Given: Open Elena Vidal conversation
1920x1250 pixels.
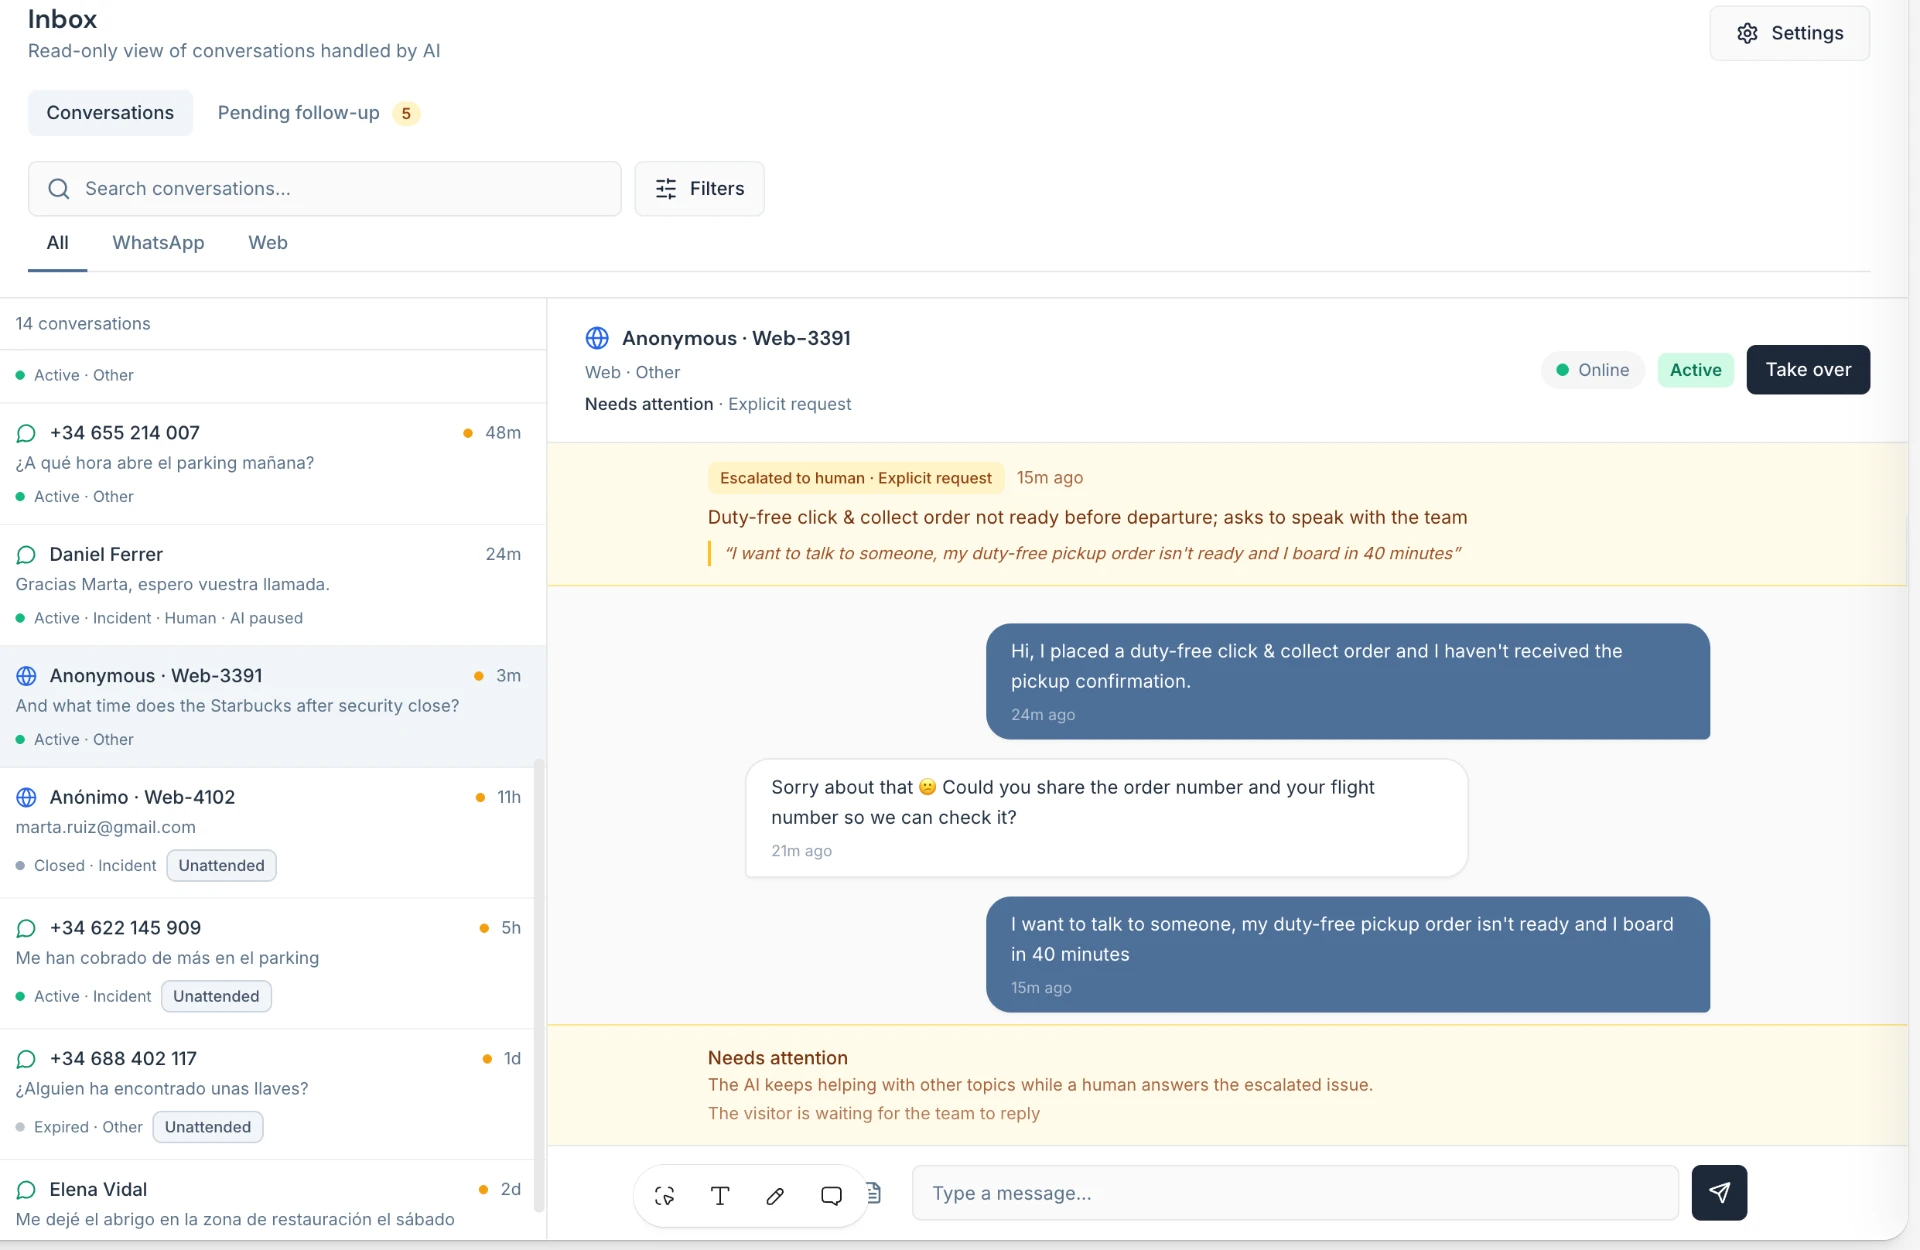Looking at the screenshot, I should pyautogui.click(x=266, y=1201).
